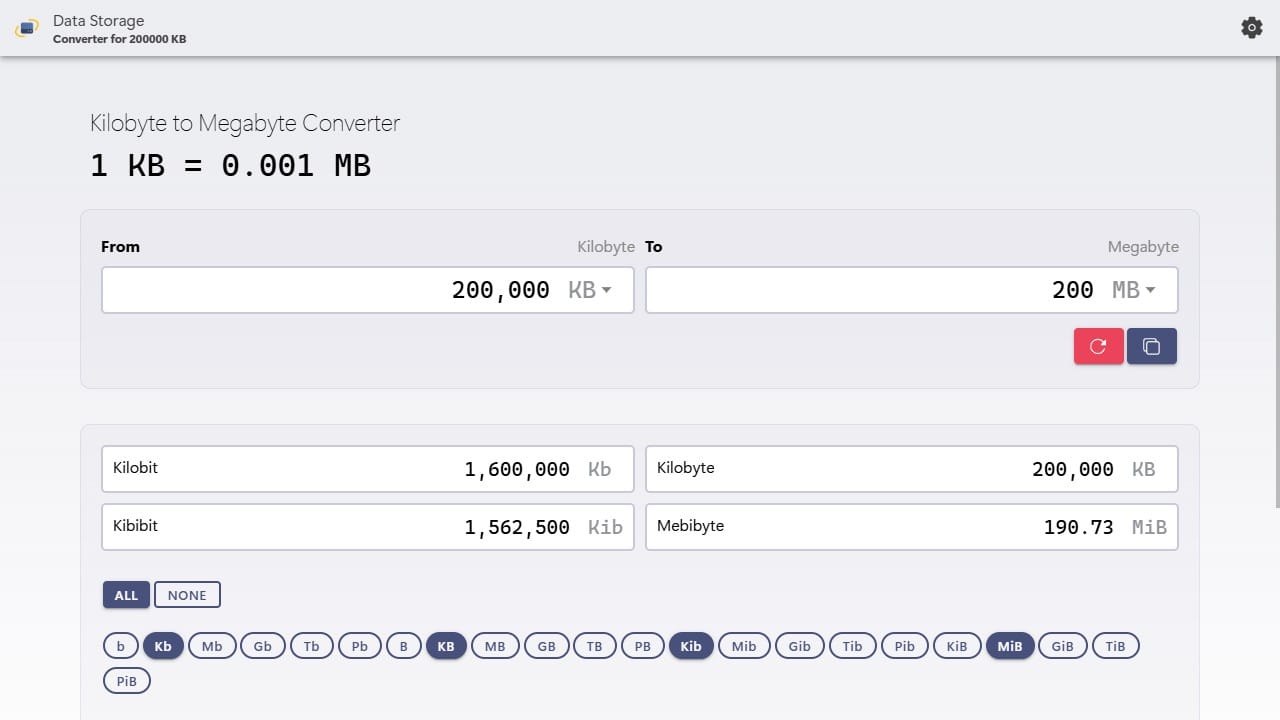The width and height of the screenshot is (1280, 720).
Task: Disable the MiB unit toggle
Action: [x=1010, y=646]
